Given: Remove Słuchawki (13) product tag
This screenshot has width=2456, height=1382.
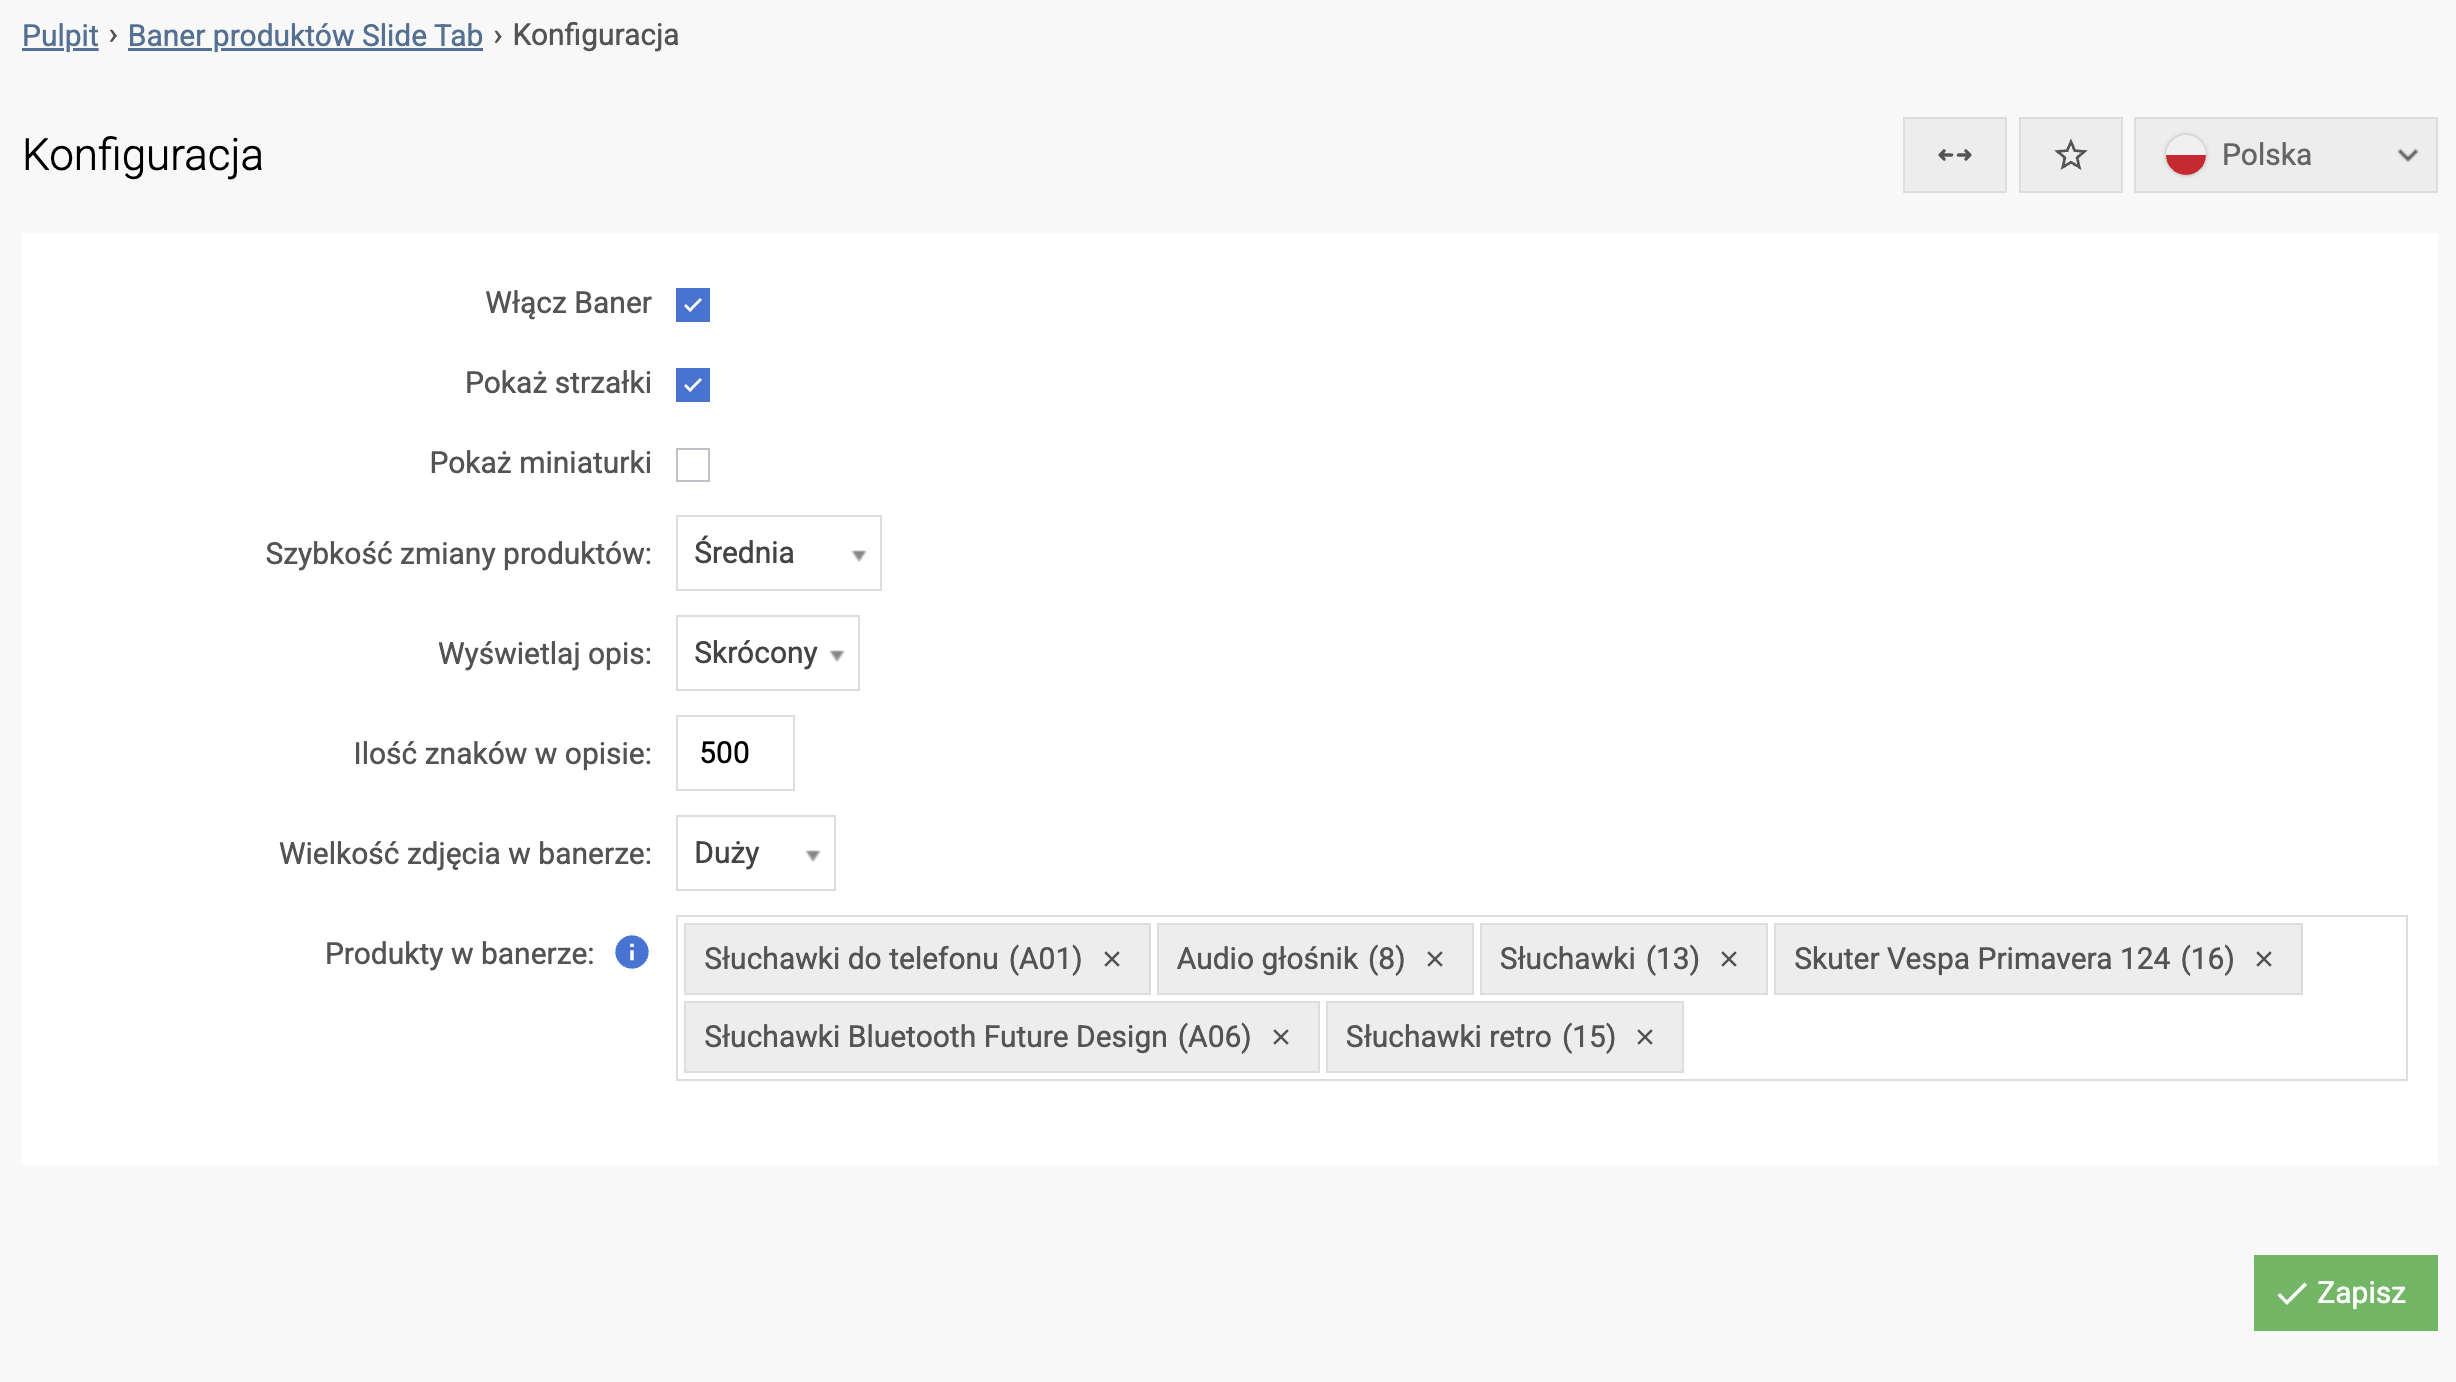Looking at the screenshot, I should 1729,959.
